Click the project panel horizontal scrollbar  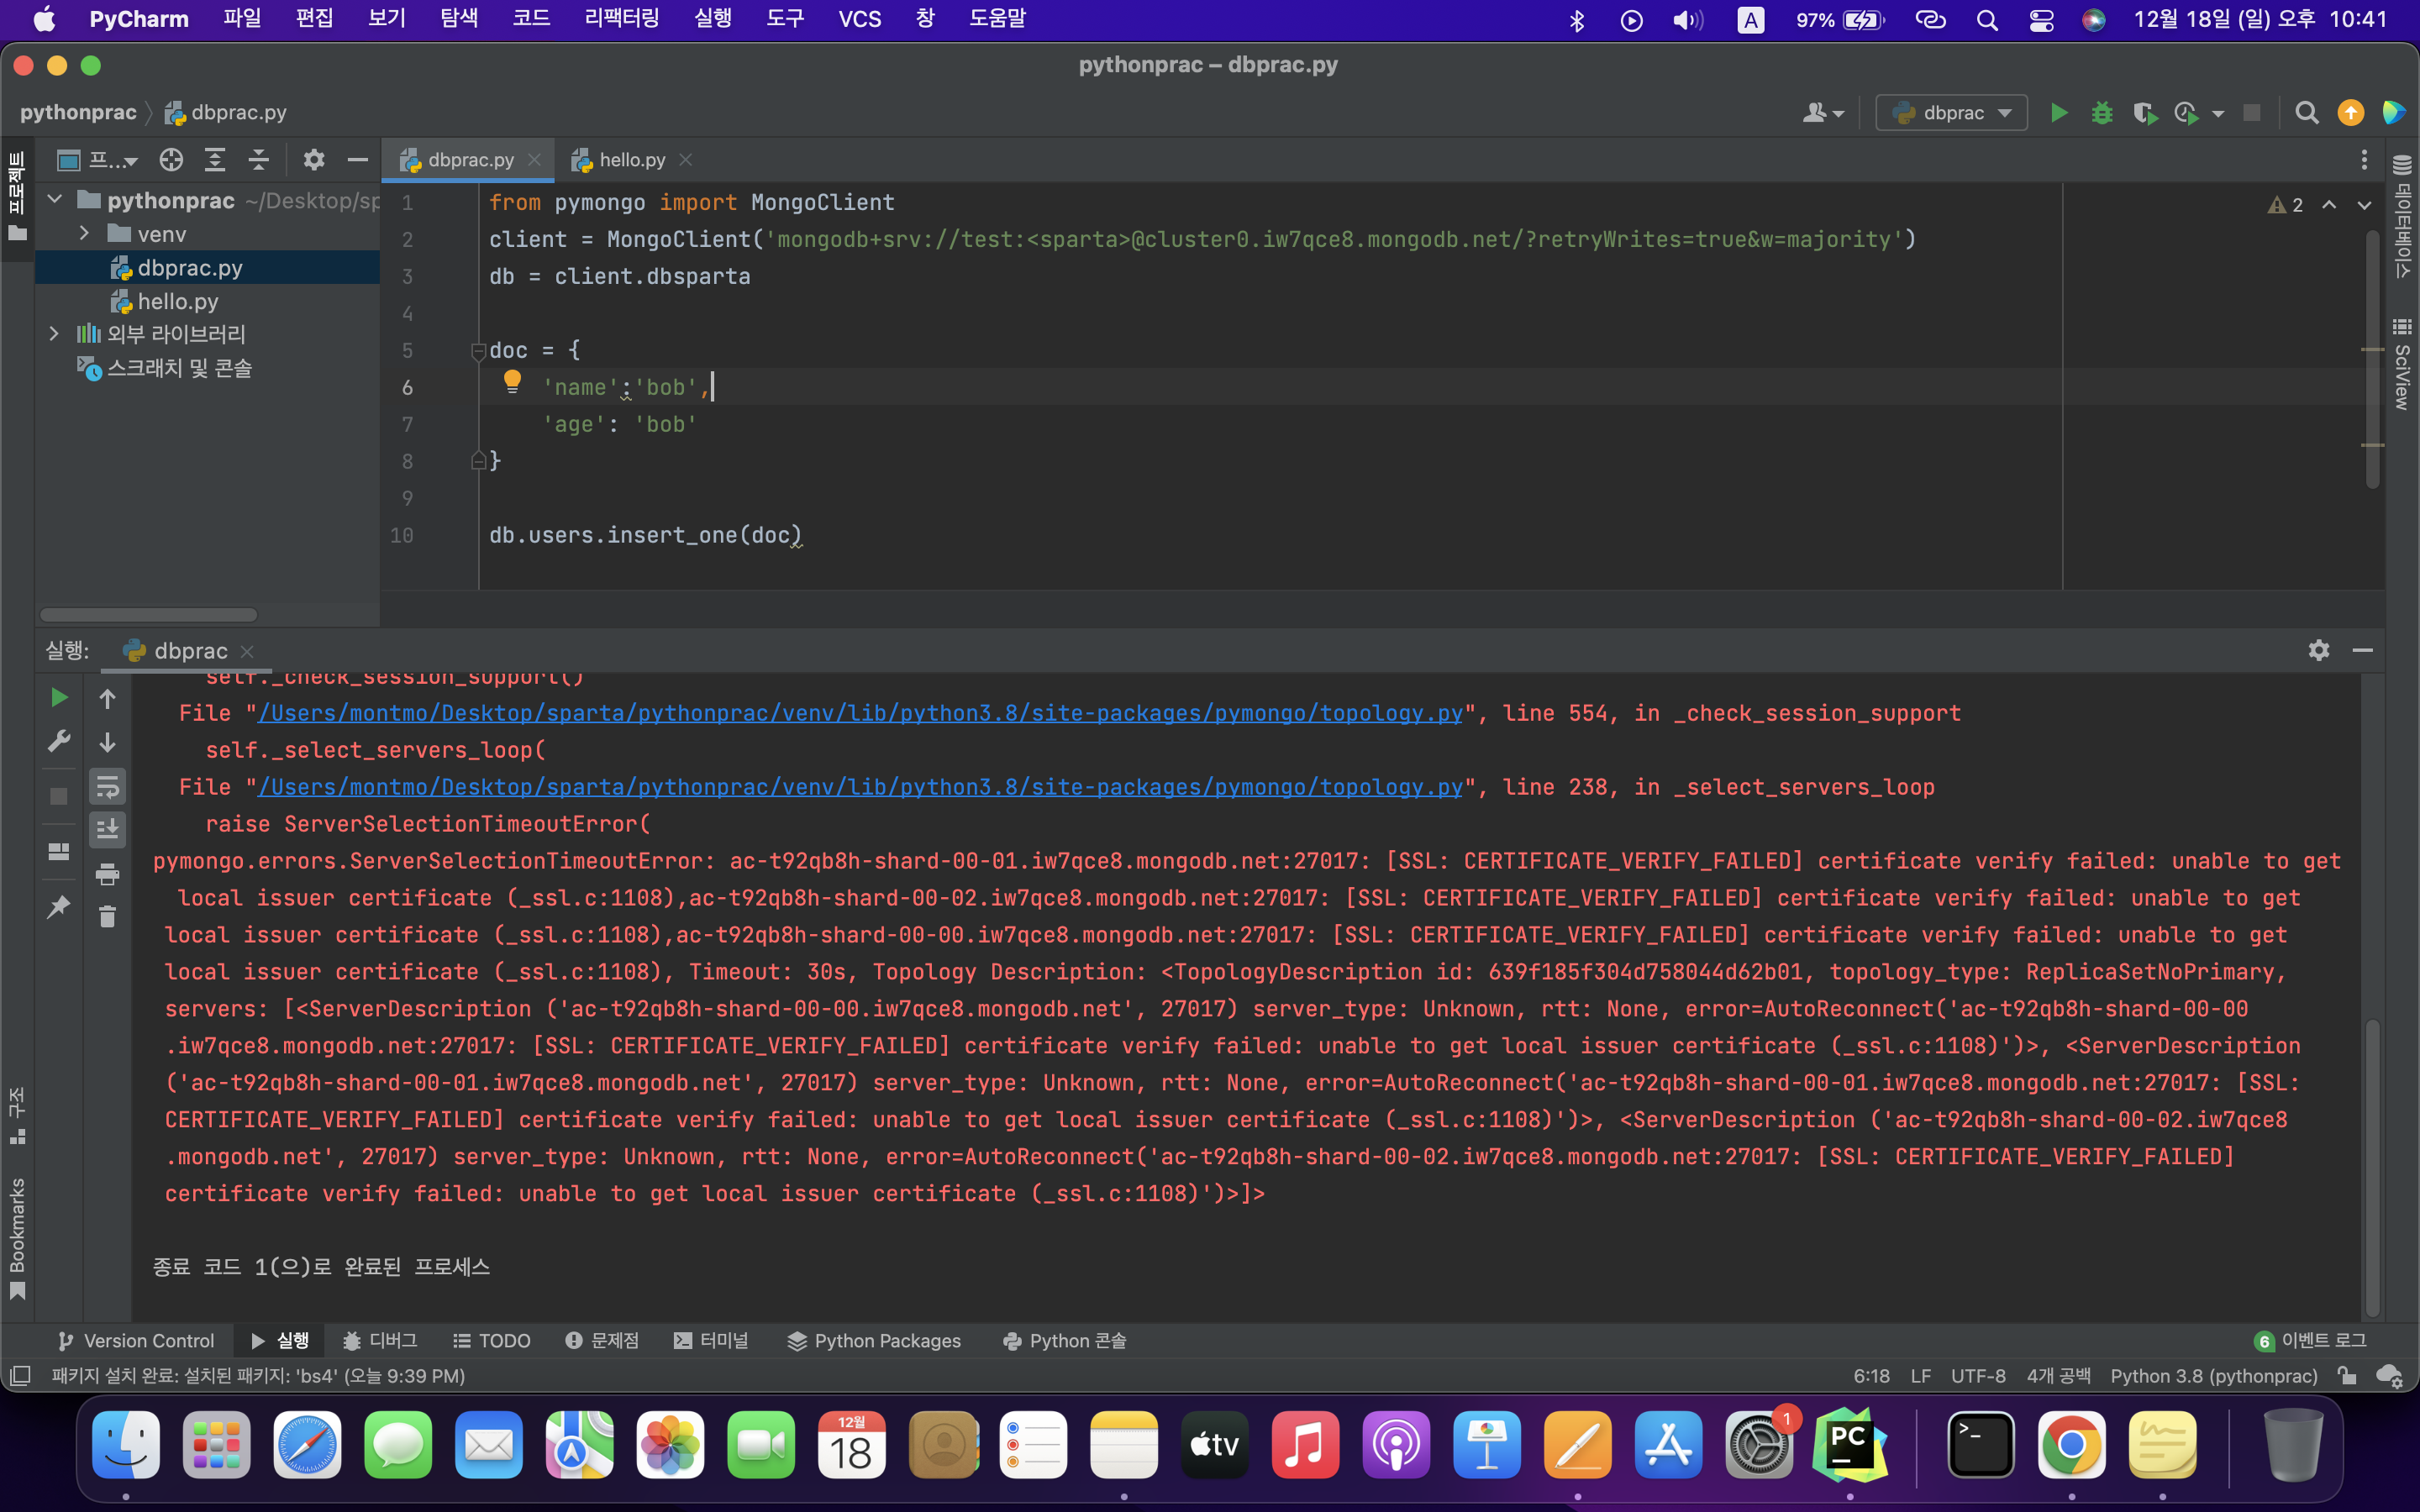click(148, 614)
